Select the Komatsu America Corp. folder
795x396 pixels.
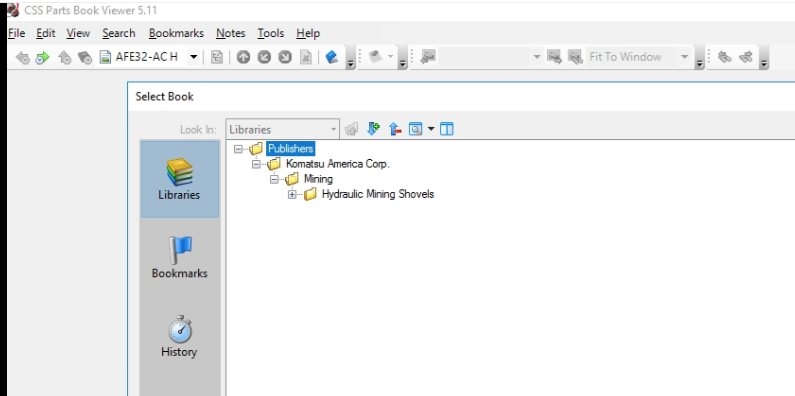coord(338,164)
